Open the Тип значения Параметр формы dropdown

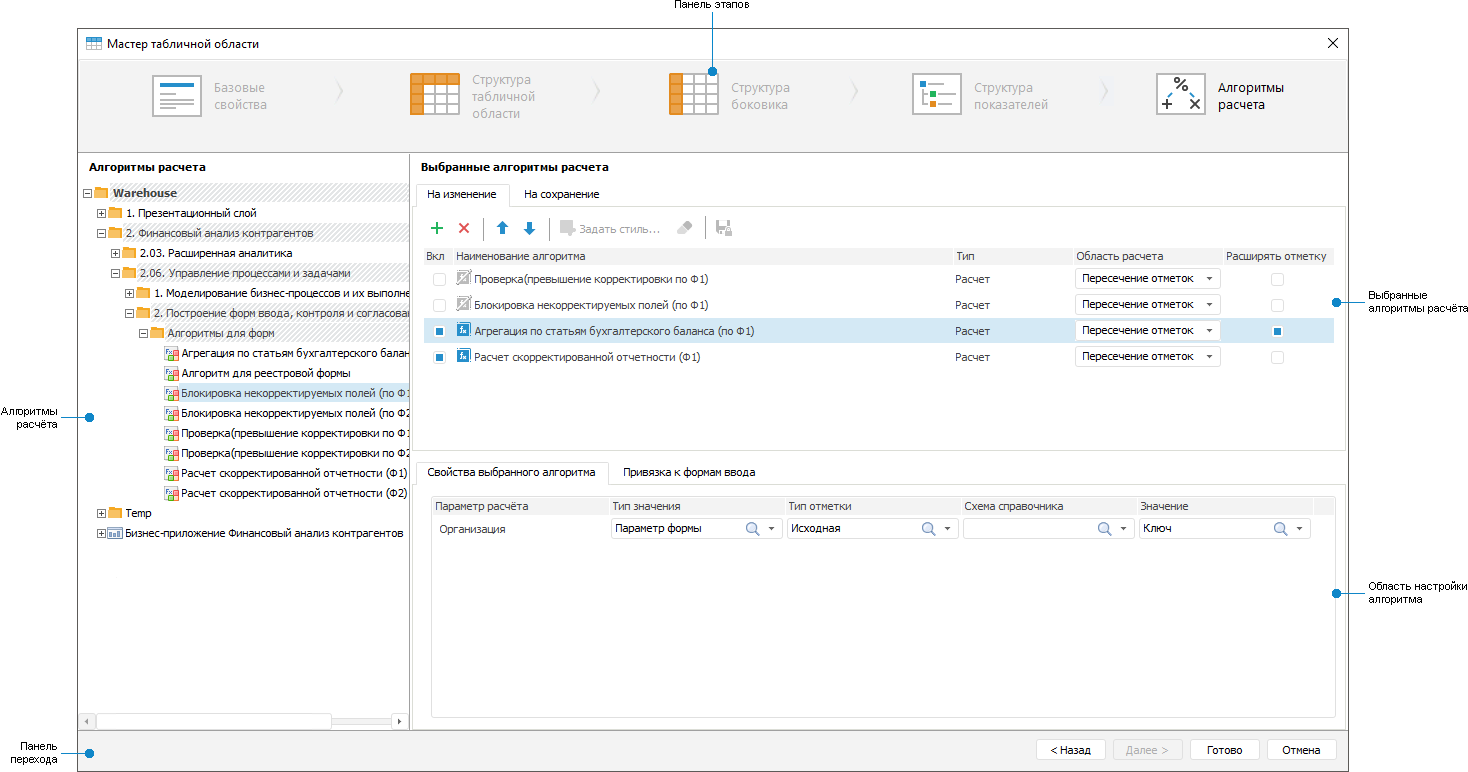coord(772,529)
